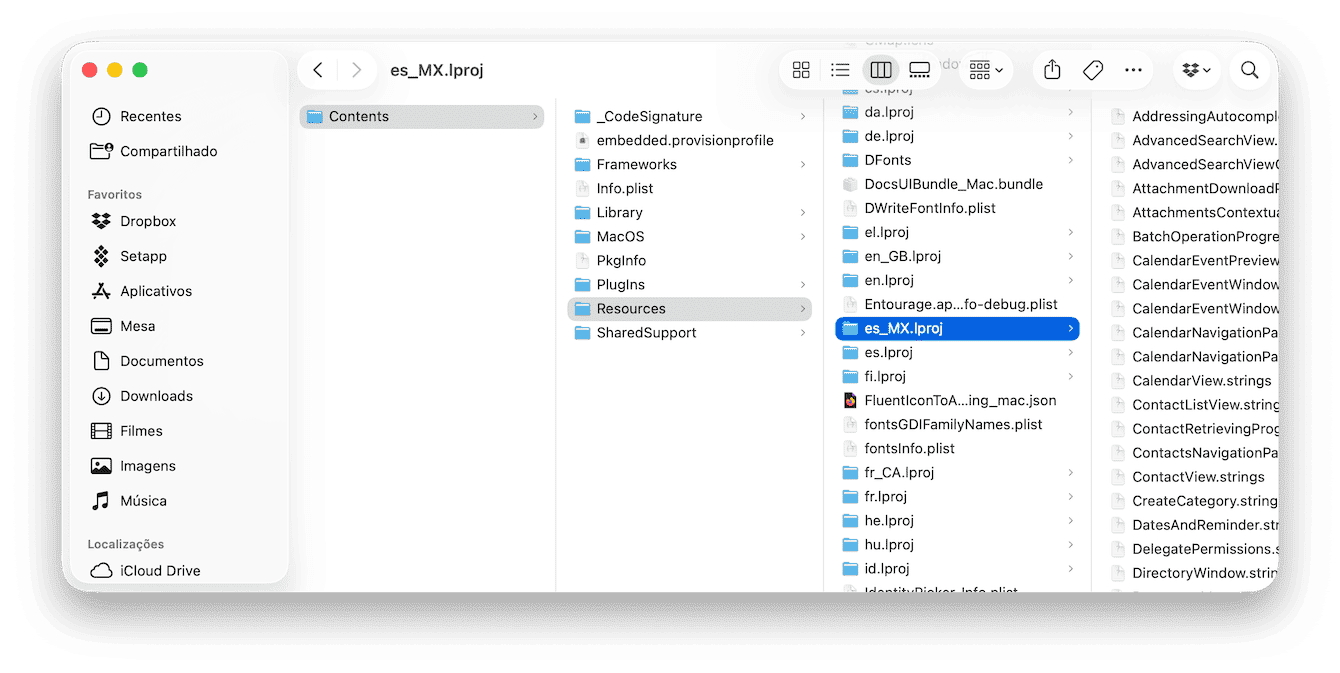1340x673 pixels.
Task: Select BatchOperationProgress strings file
Action: pyautogui.click(x=1192, y=237)
